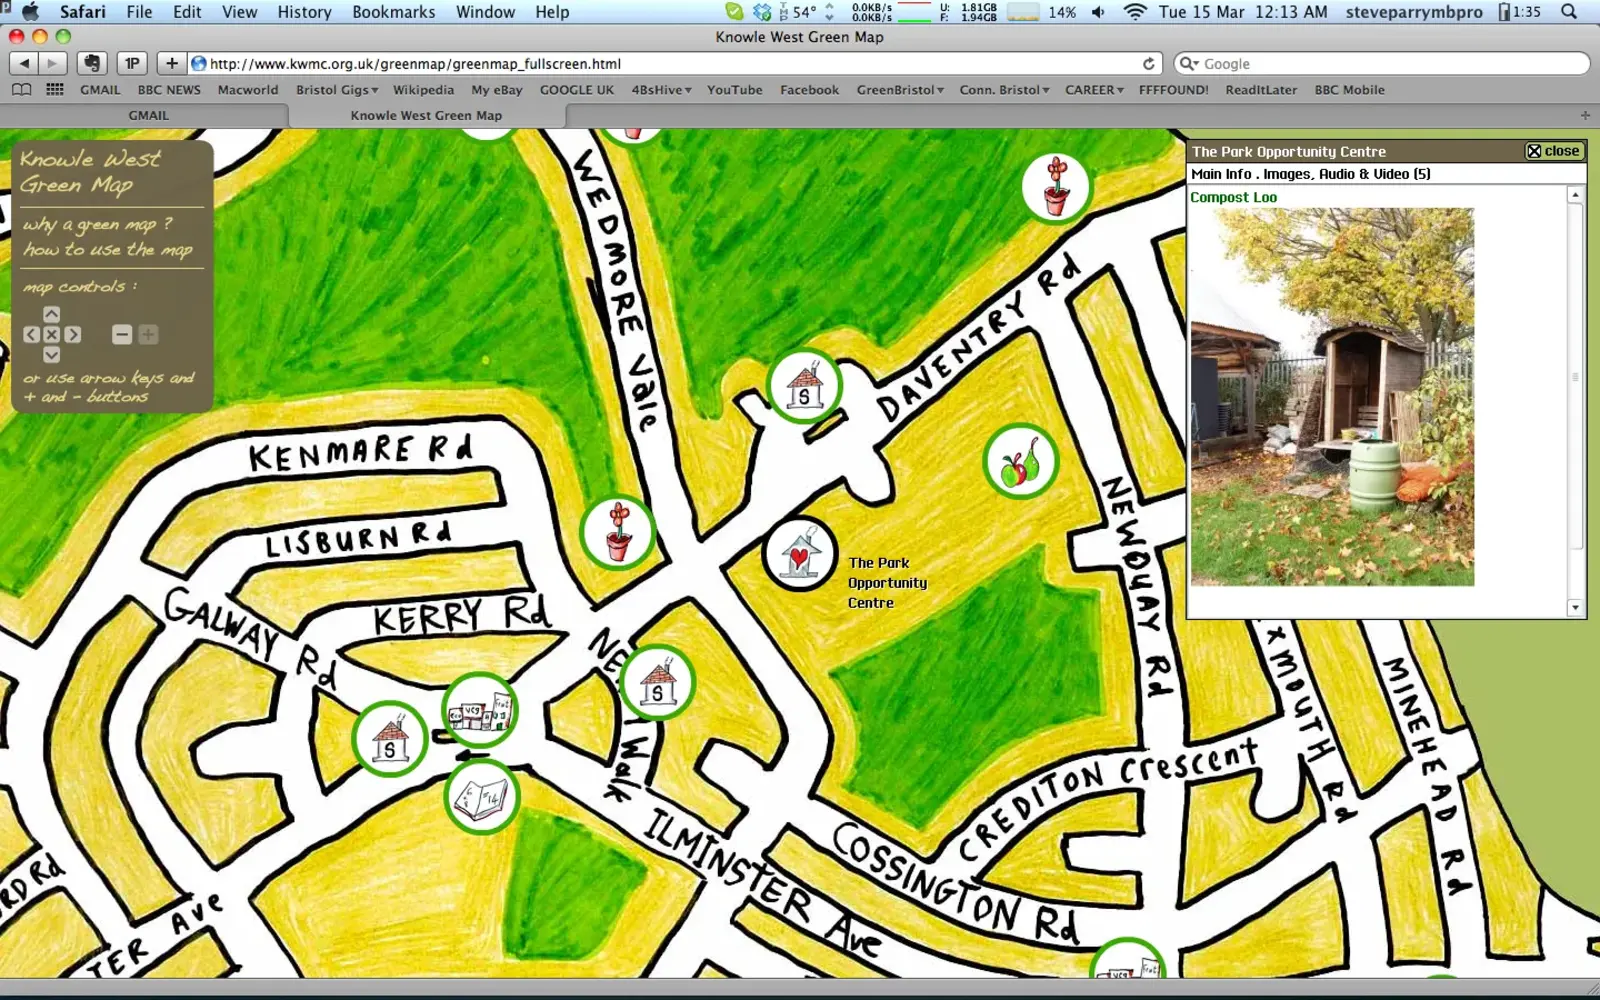Expand the CAREER bookmarks folder
This screenshot has width=1600, height=1000.
point(1093,90)
